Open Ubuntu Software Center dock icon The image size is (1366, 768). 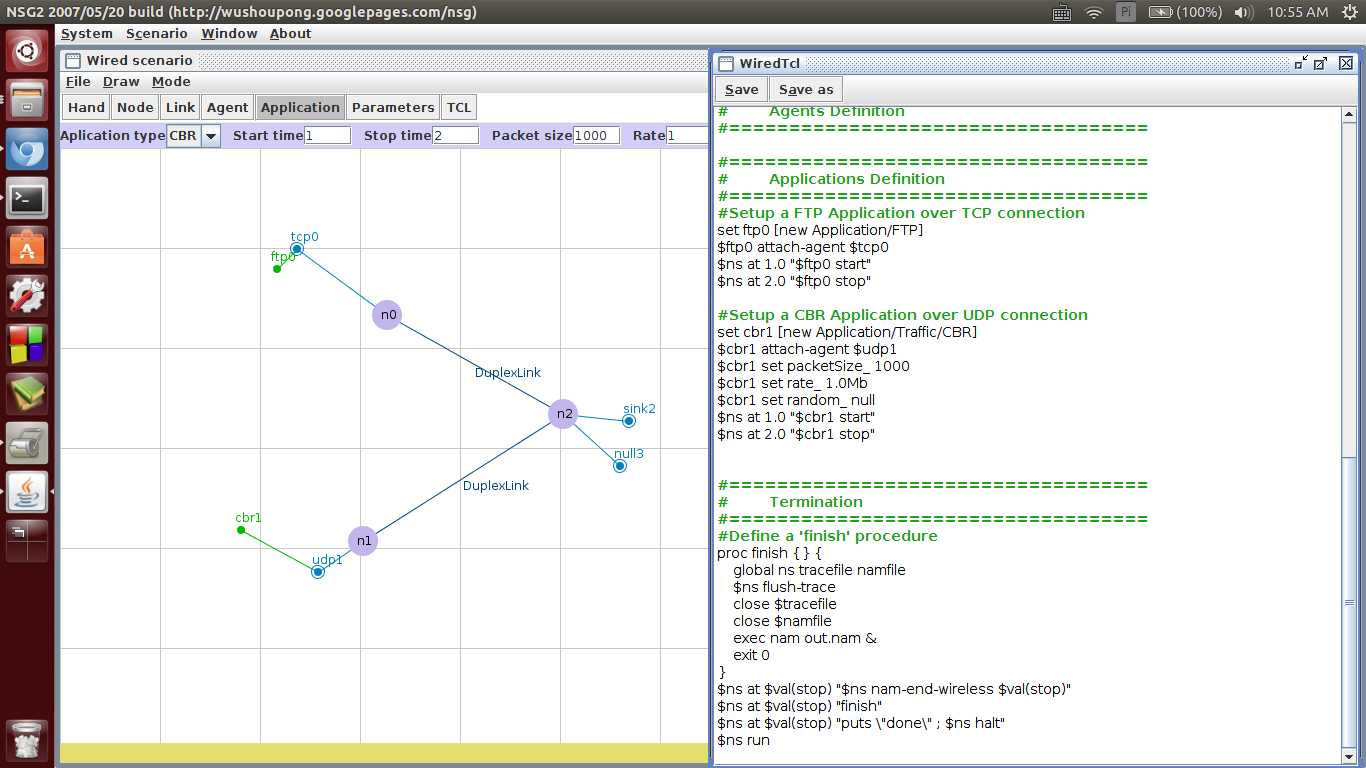coord(27,247)
